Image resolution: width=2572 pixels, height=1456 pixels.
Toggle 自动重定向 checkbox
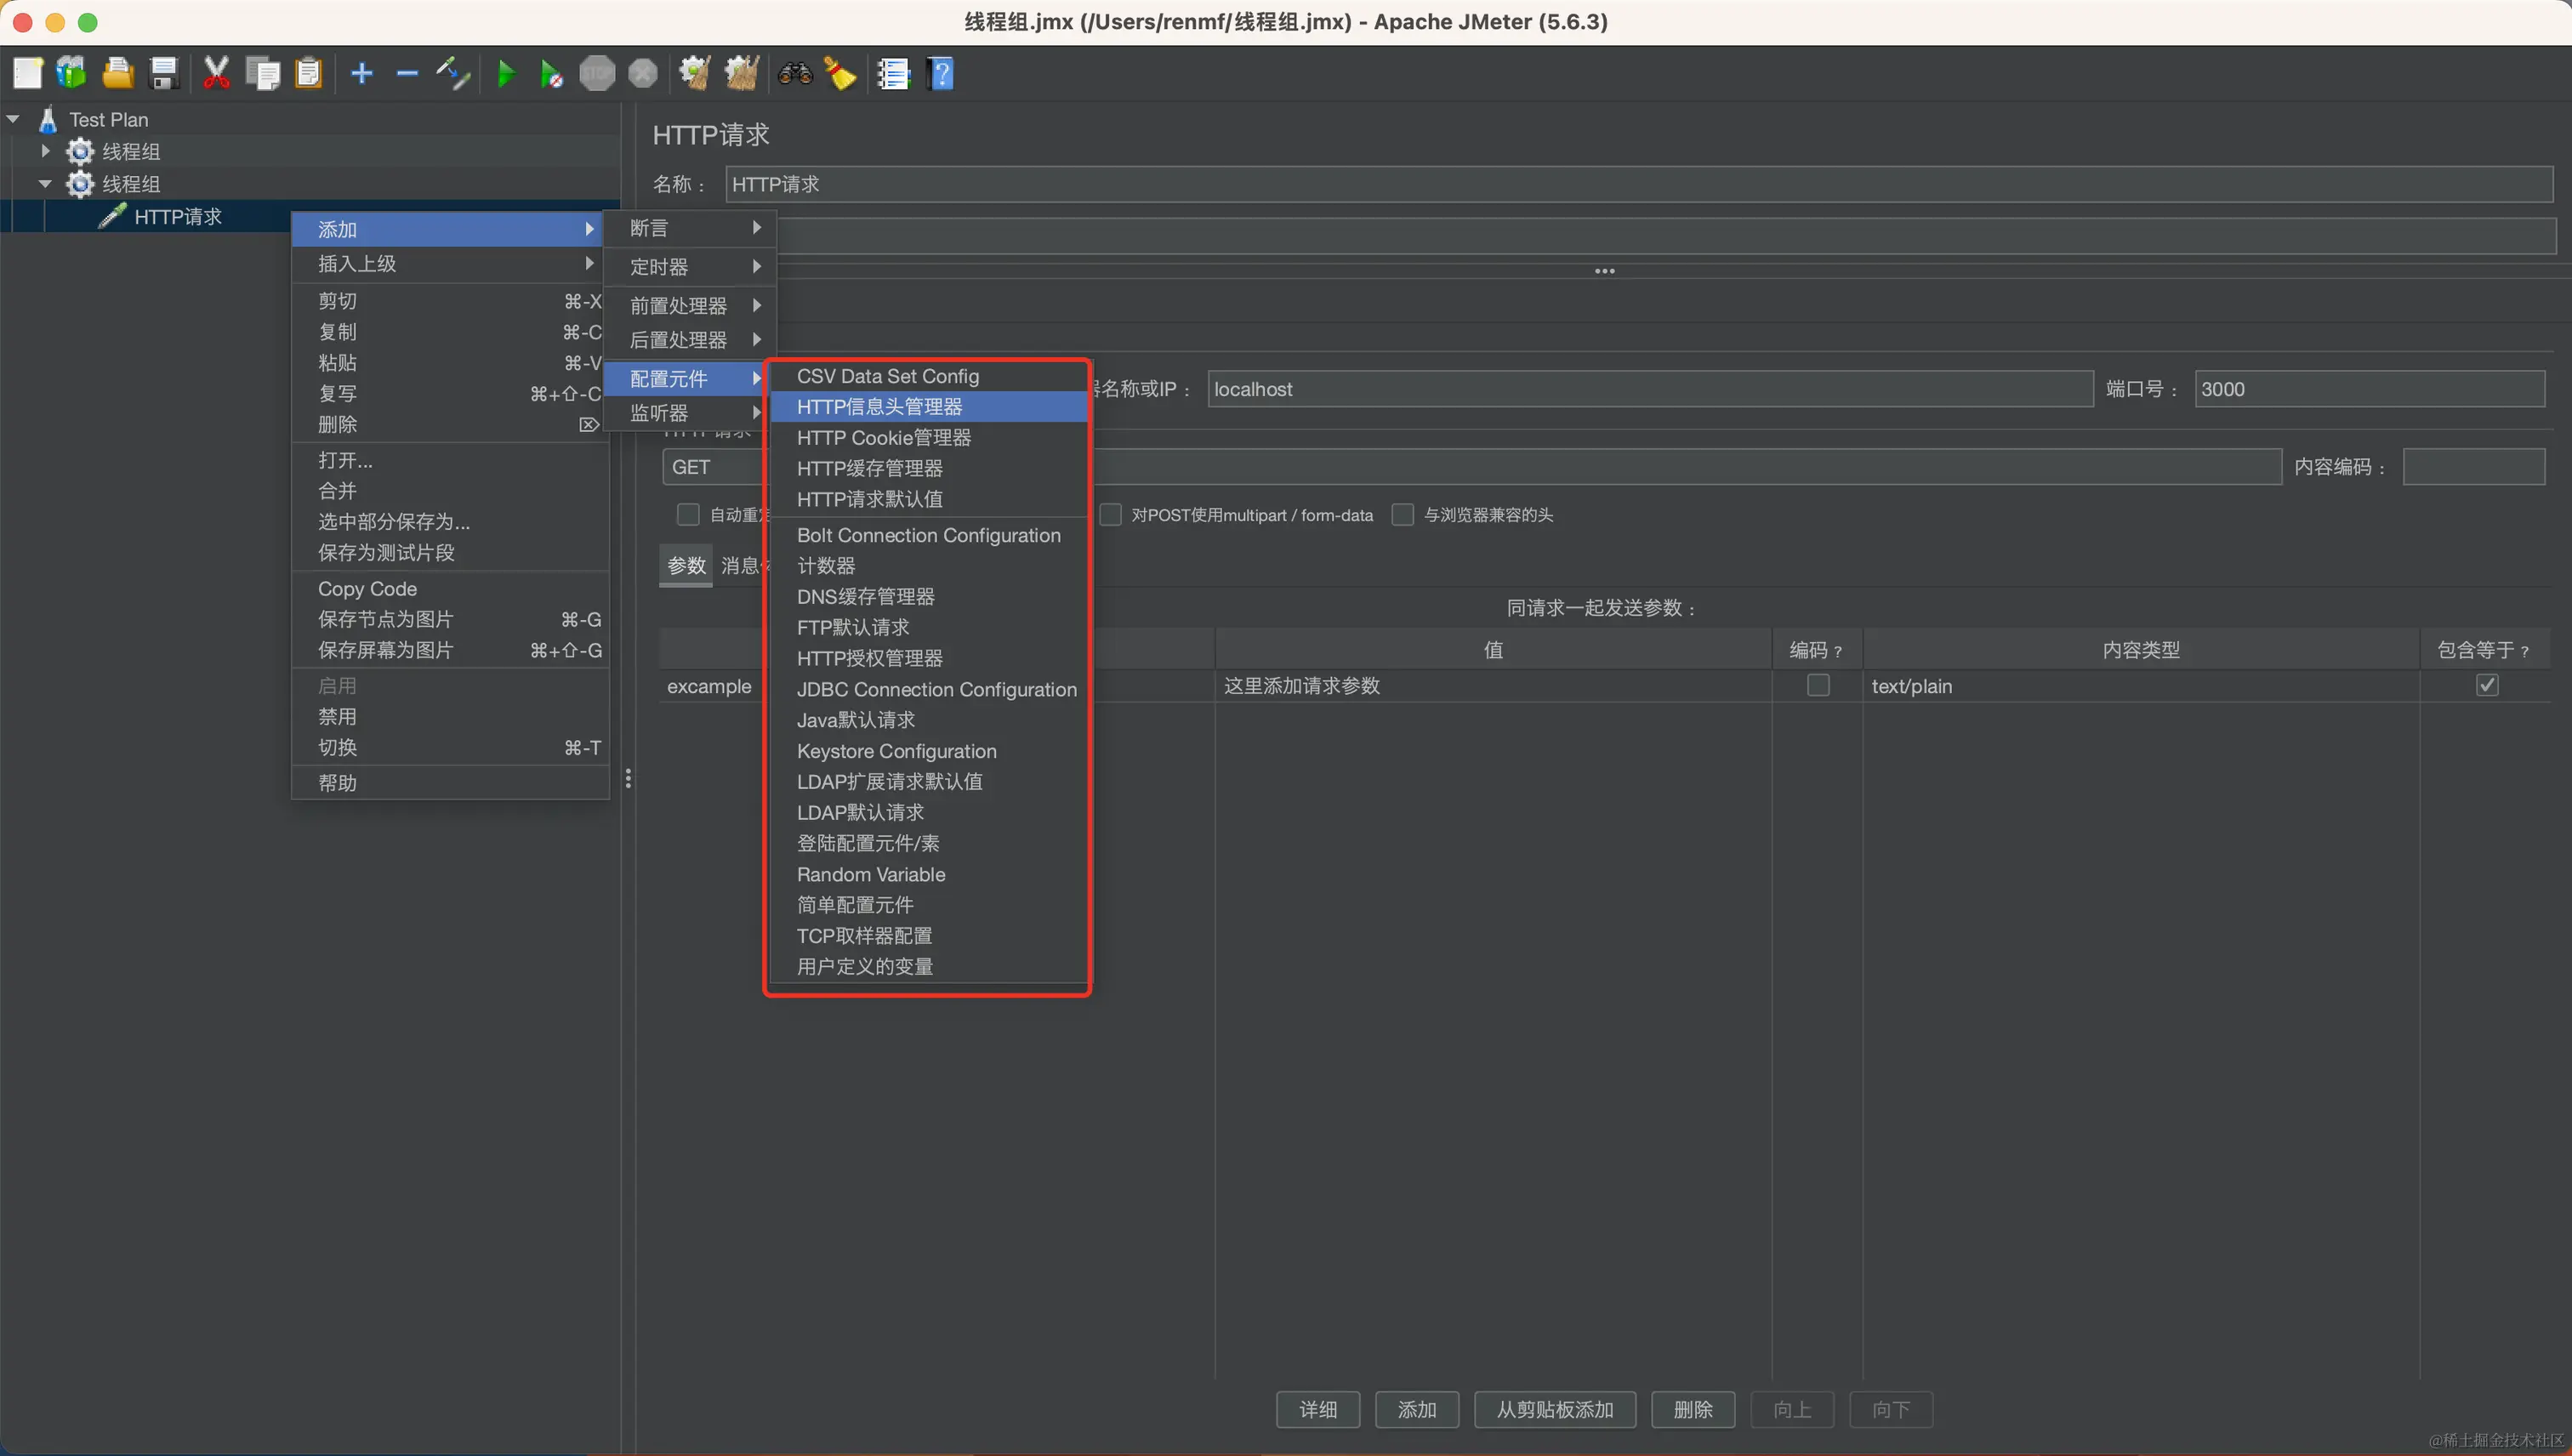point(688,514)
